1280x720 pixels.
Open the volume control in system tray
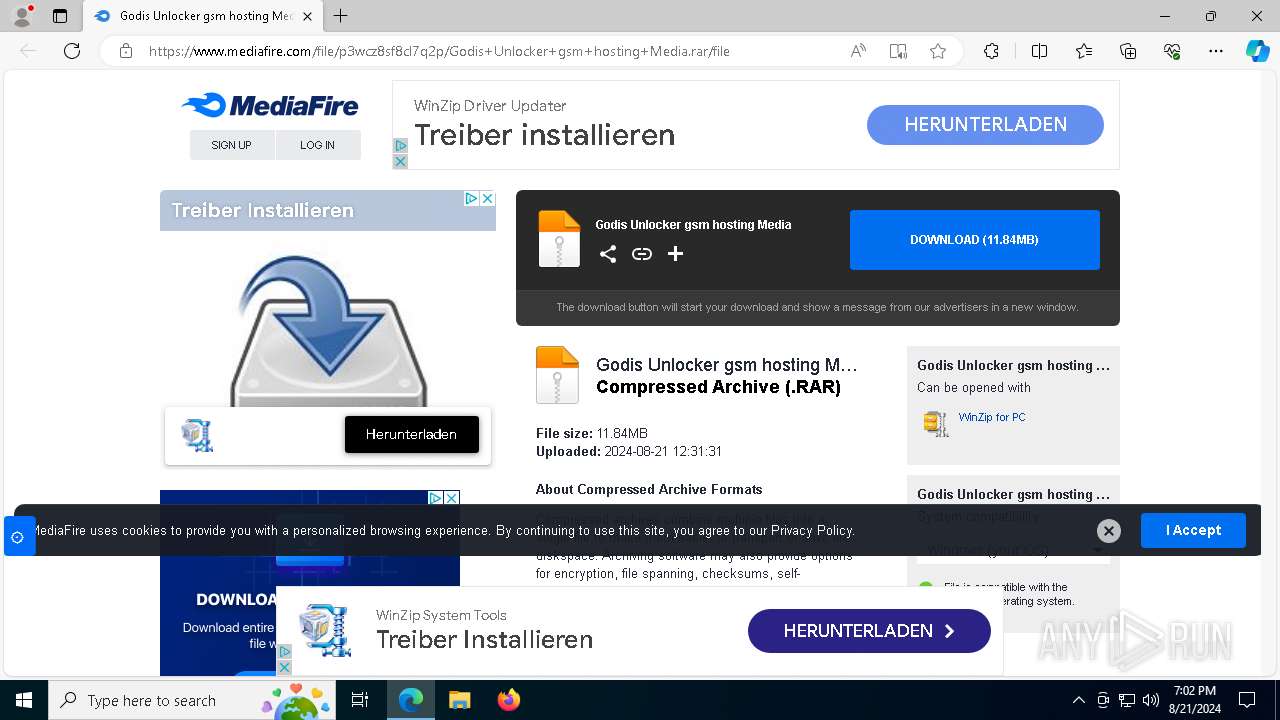point(1151,700)
